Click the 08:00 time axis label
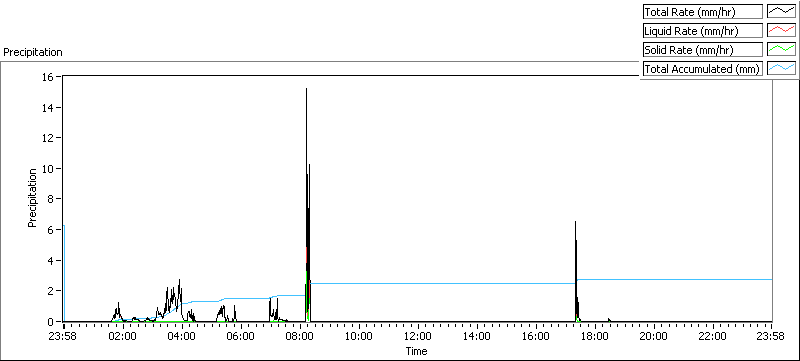 (299, 336)
